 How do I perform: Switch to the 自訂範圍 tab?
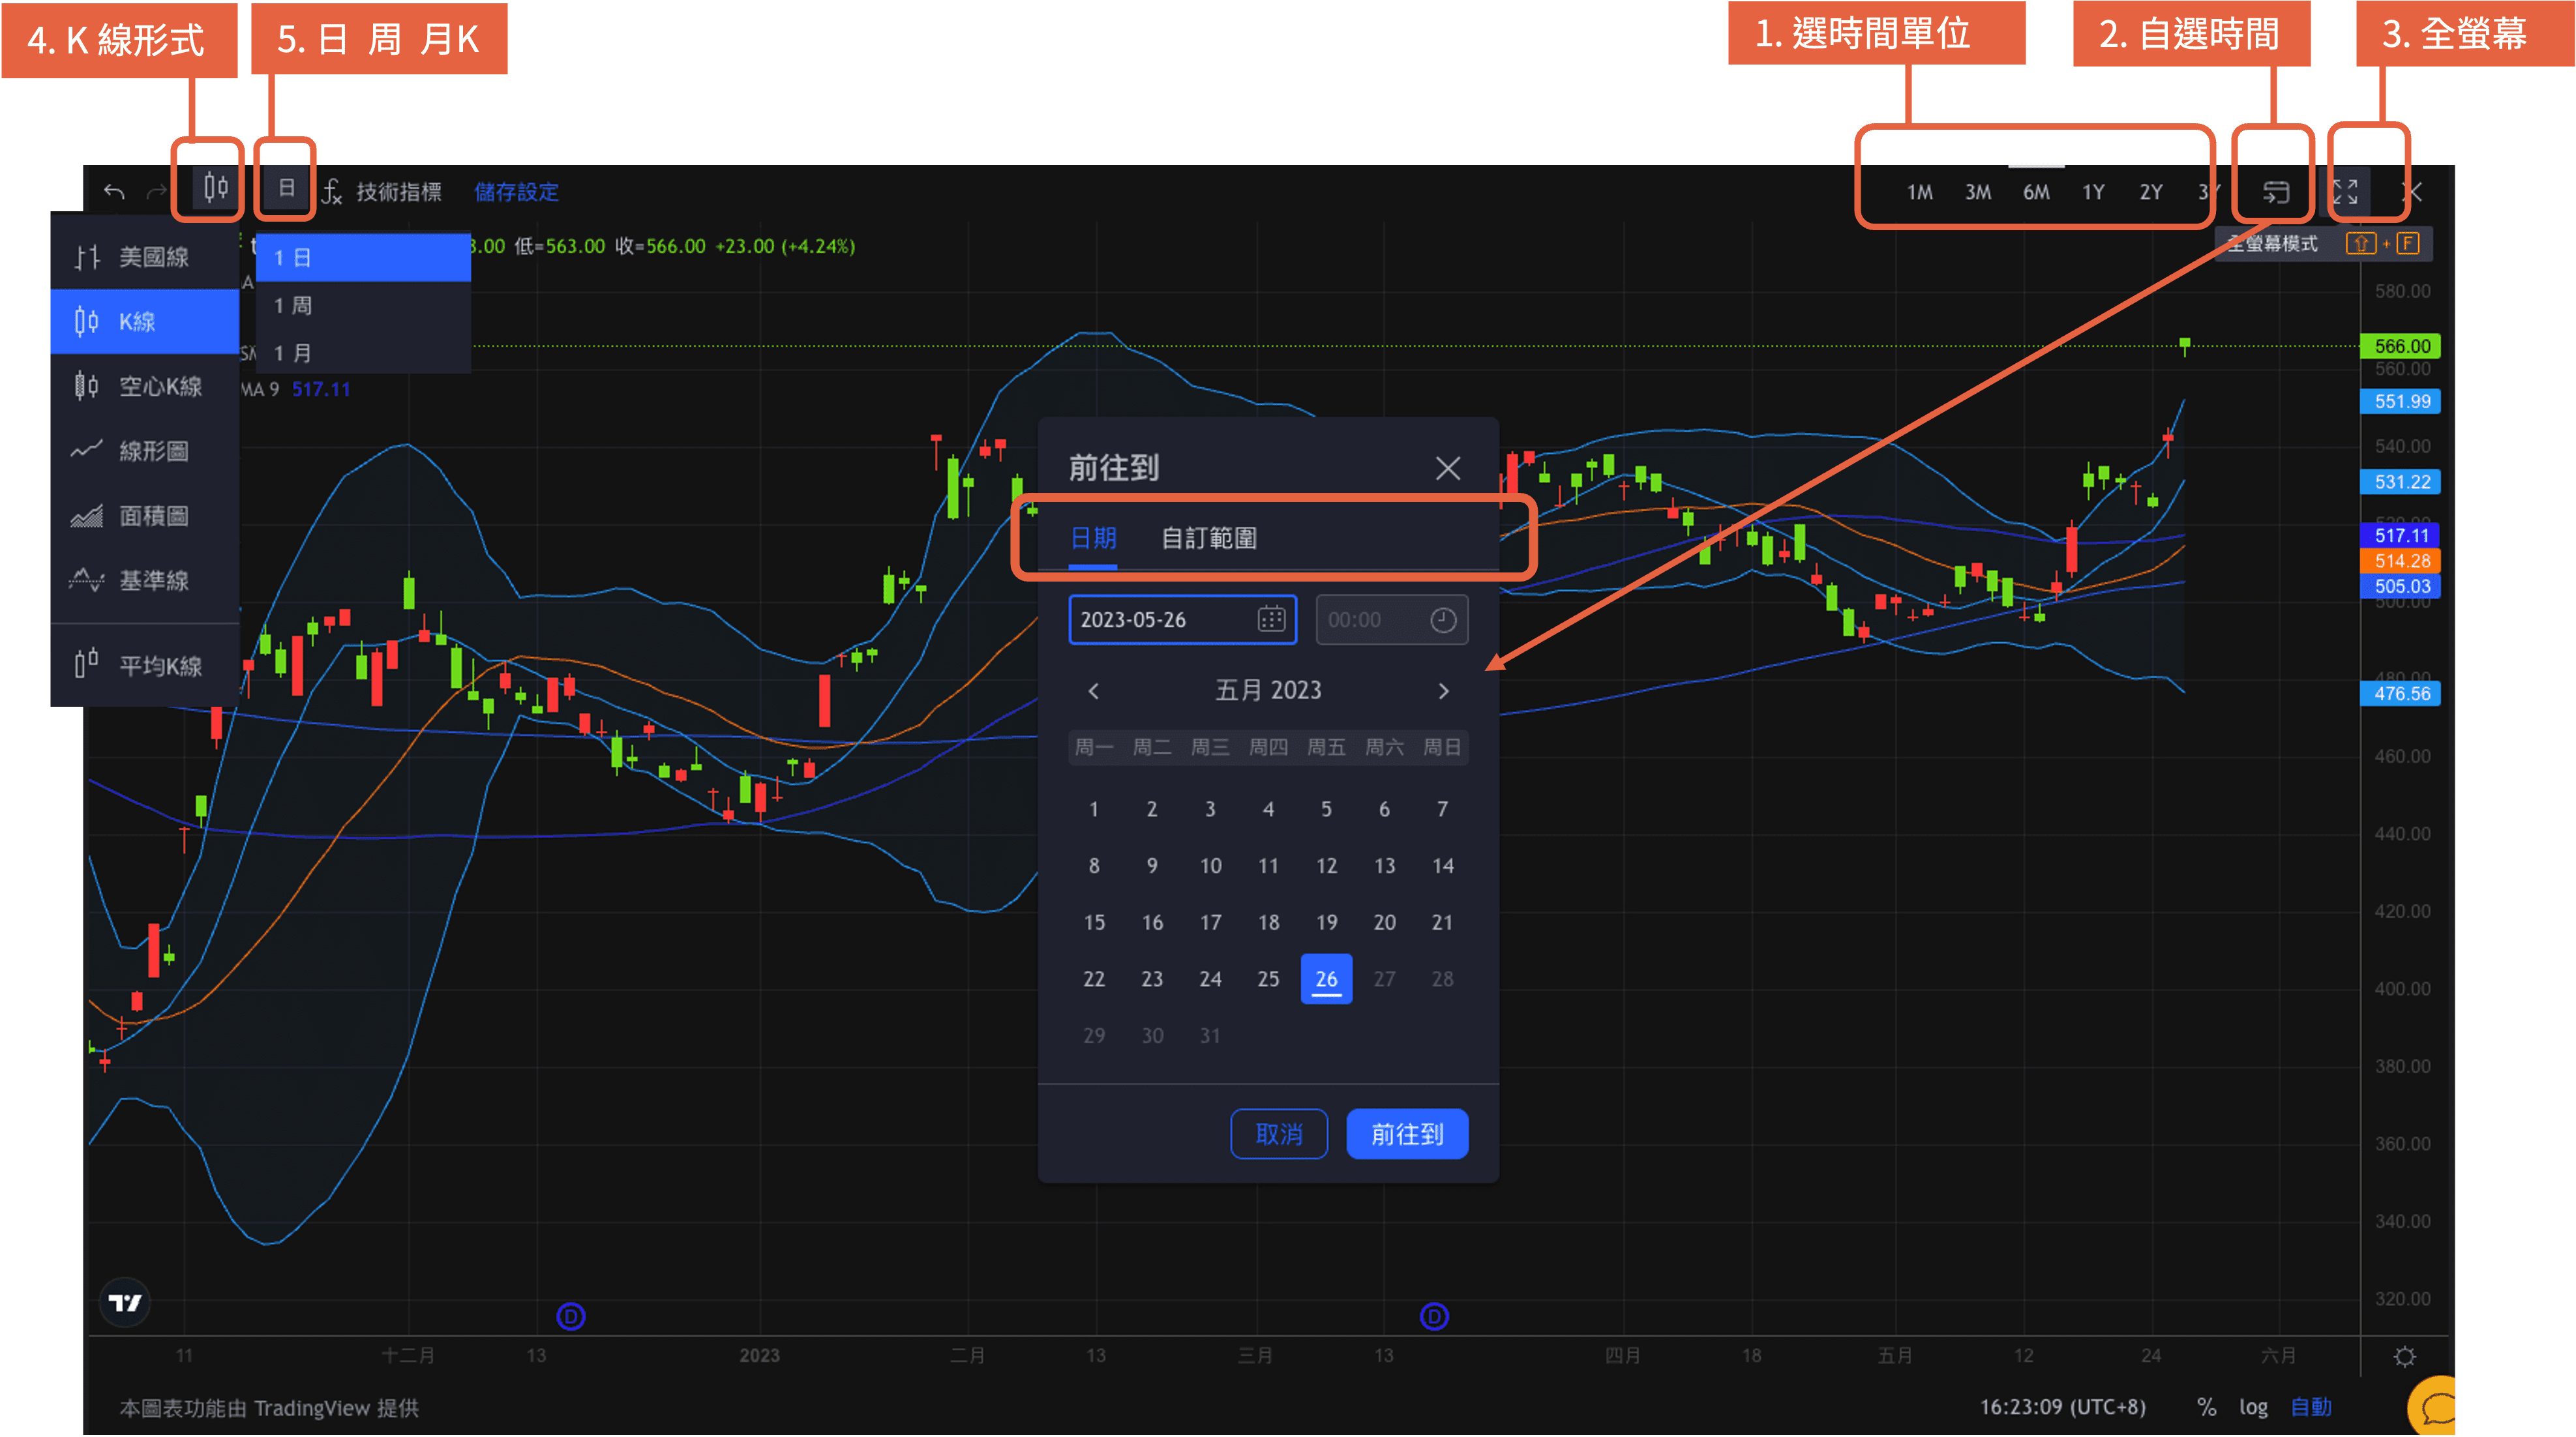1209,538
